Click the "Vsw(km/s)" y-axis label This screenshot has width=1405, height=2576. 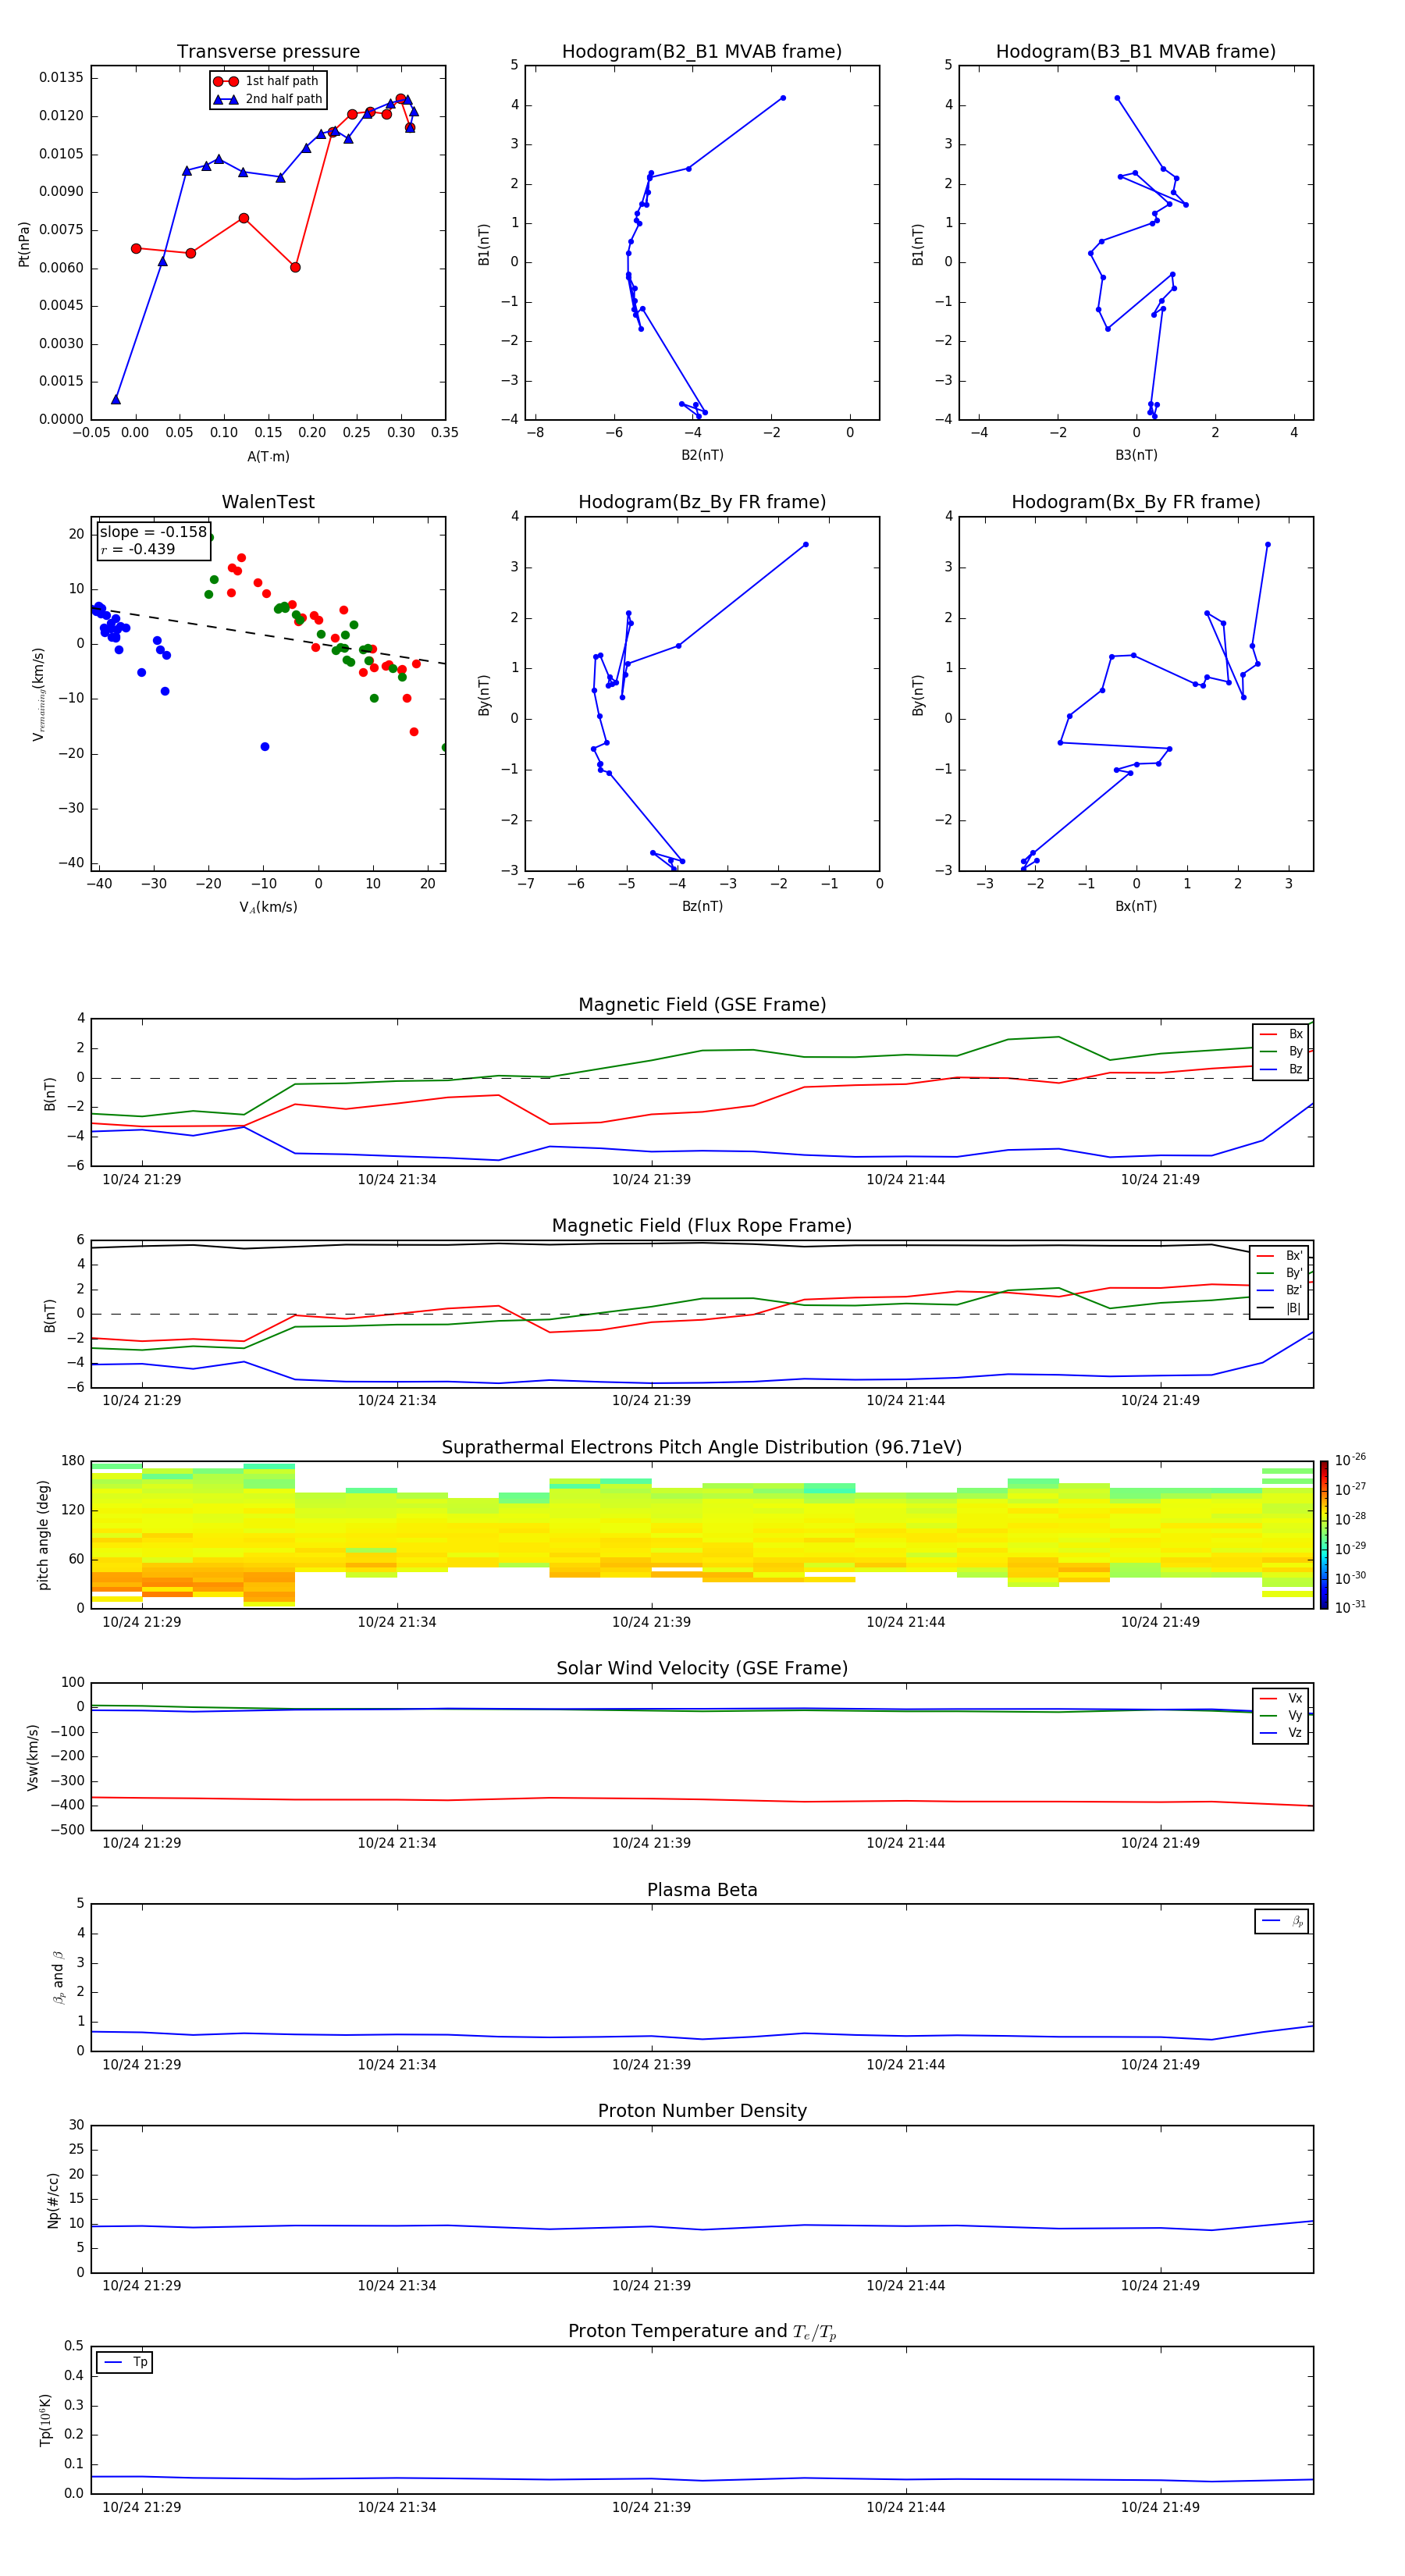pos(33,1757)
